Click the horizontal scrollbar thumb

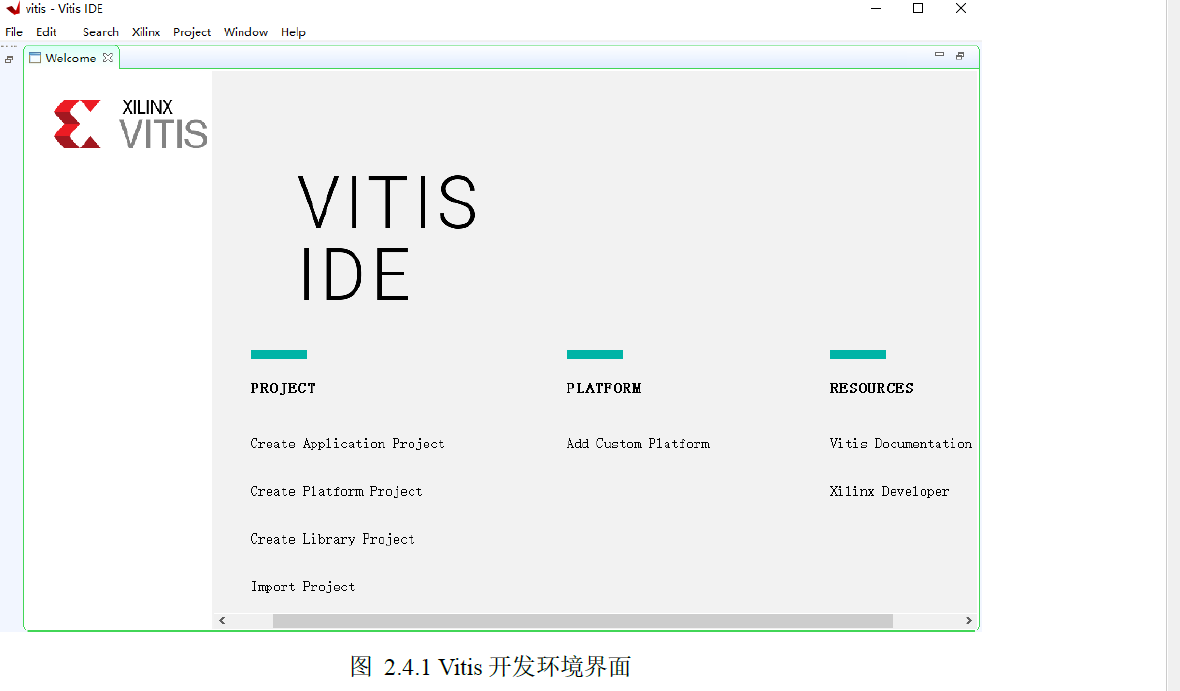582,621
